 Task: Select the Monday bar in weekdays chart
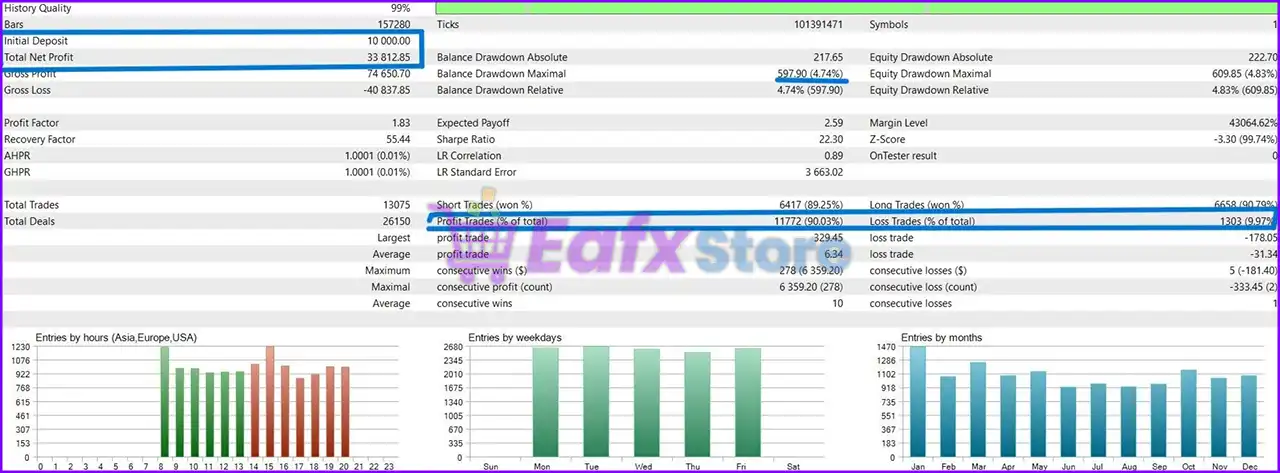tap(545, 402)
